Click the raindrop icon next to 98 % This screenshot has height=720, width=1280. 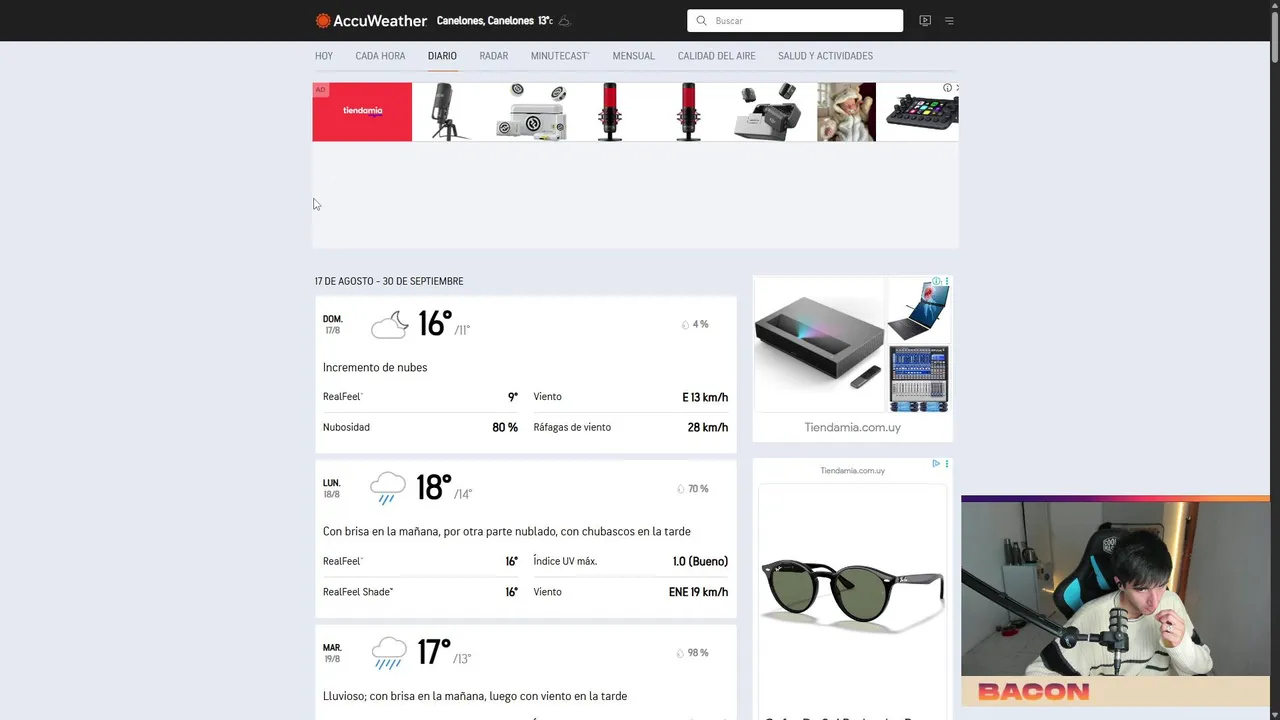point(680,653)
